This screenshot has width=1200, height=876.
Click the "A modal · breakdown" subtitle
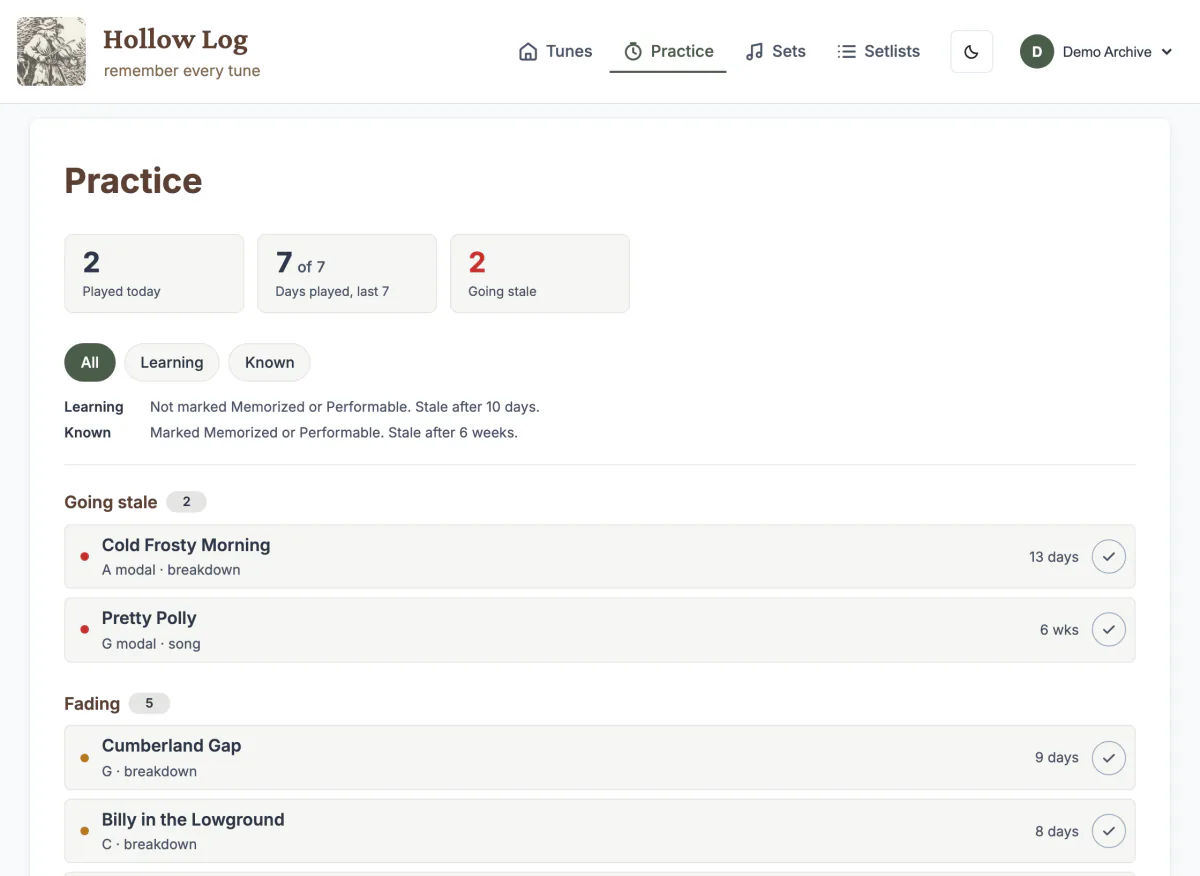click(171, 570)
